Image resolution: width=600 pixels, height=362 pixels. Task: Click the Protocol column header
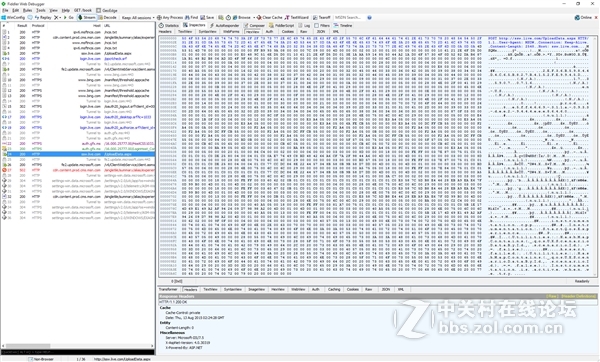[x=38, y=26]
